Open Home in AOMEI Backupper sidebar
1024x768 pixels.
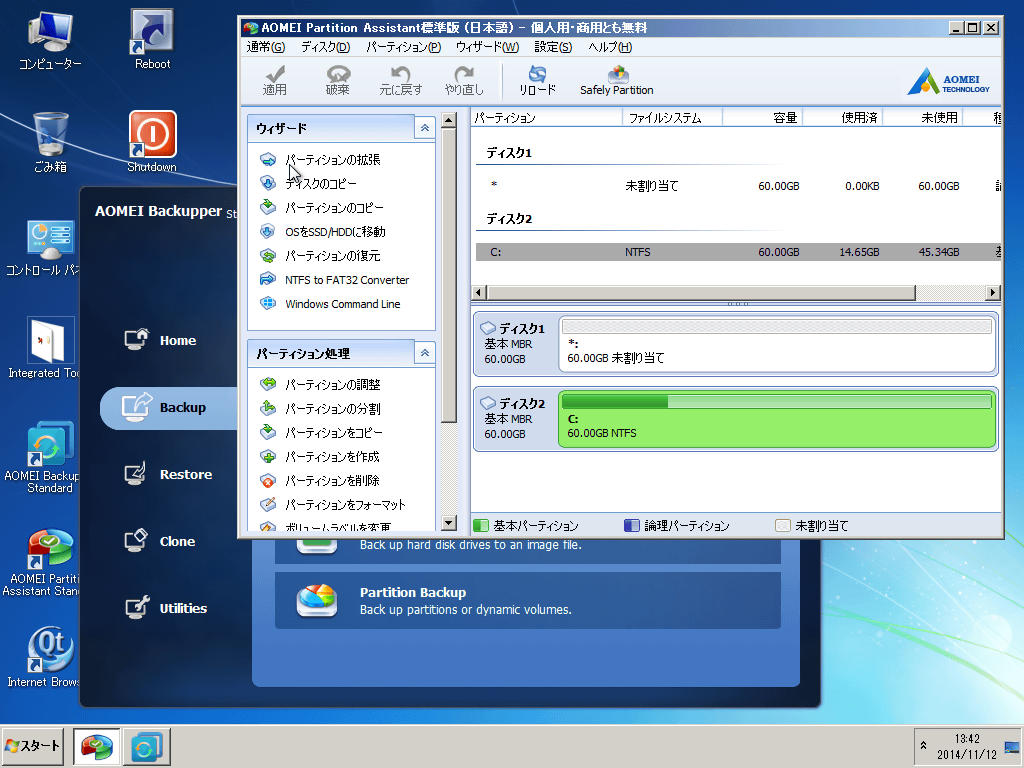tap(161, 340)
